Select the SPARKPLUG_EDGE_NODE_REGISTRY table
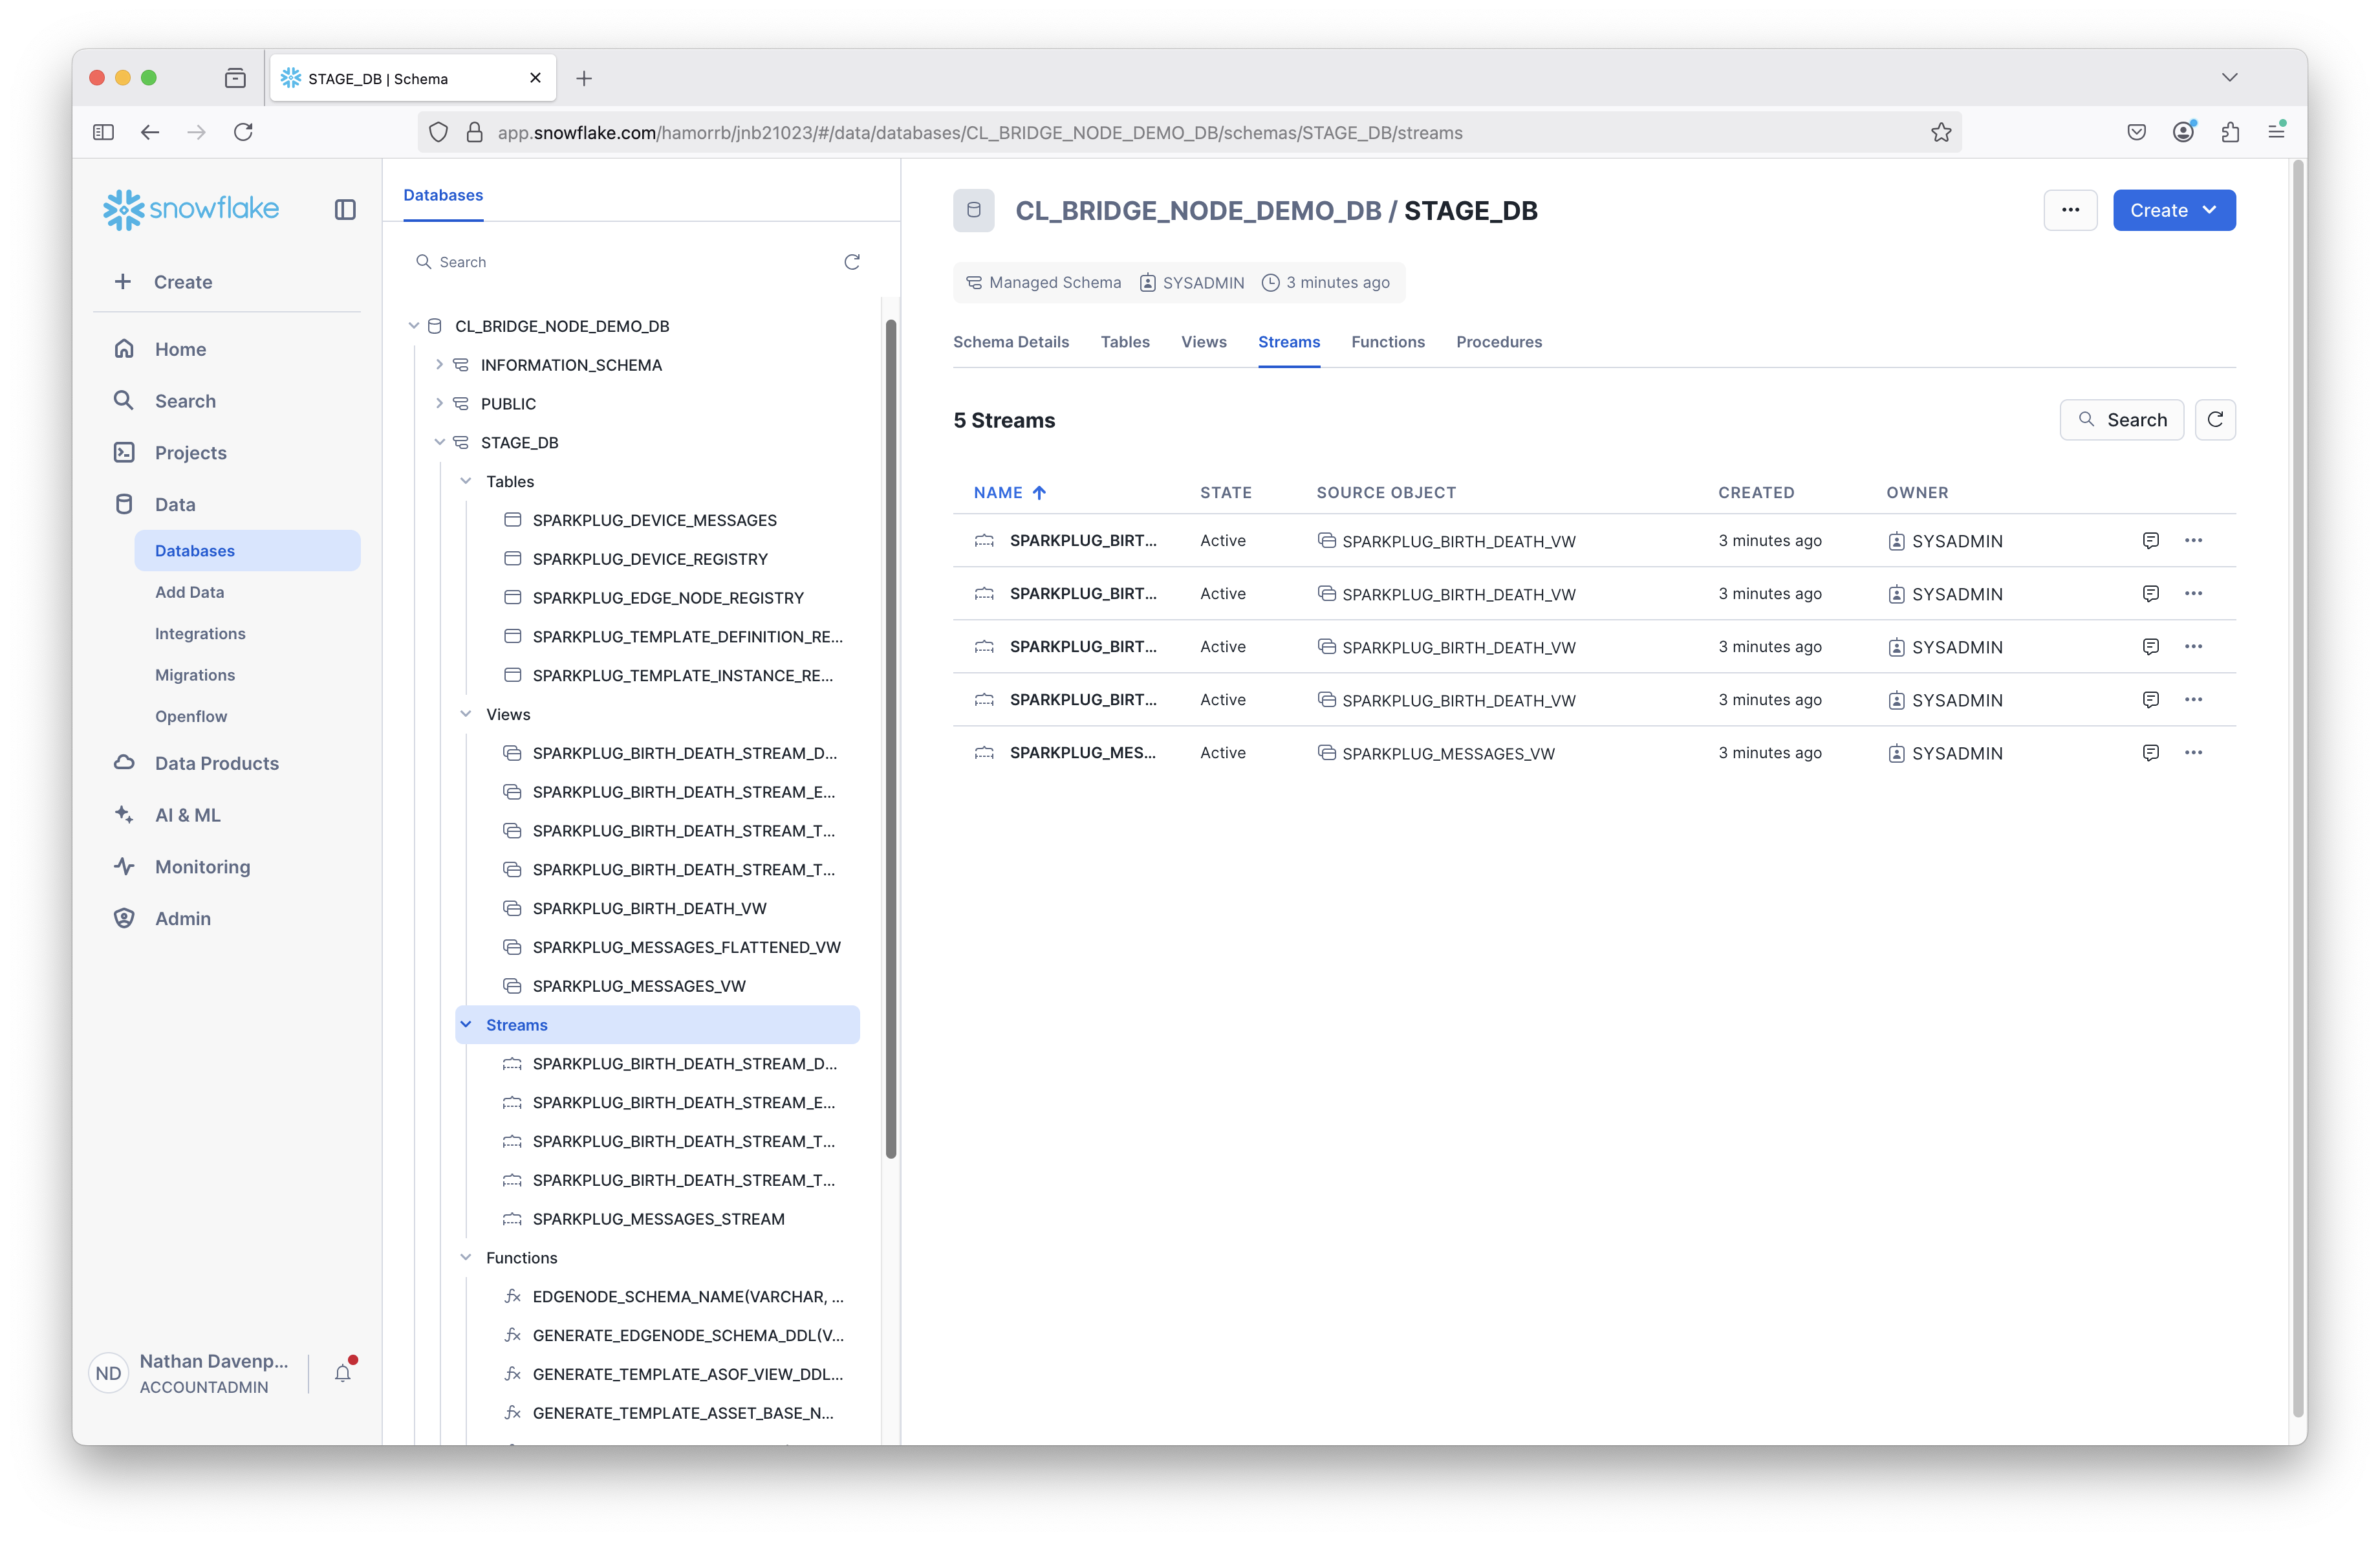Screen dimensions: 2380x1541 pyautogui.click(x=667, y=598)
